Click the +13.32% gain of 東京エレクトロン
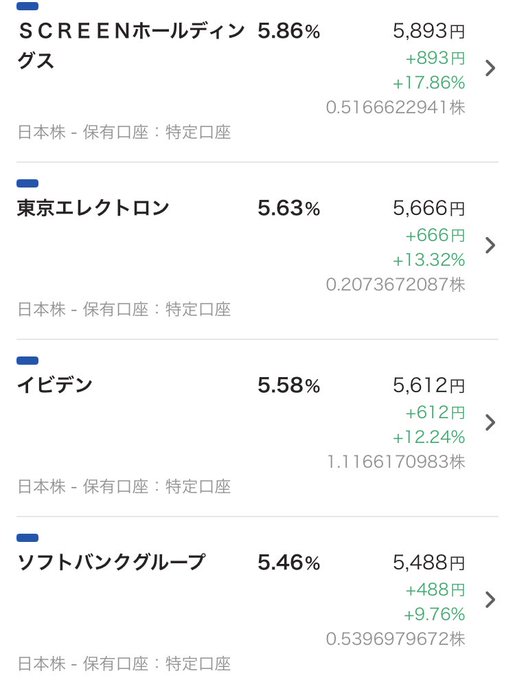The width and height of the screenshot is (515, 680). (429, 260)
